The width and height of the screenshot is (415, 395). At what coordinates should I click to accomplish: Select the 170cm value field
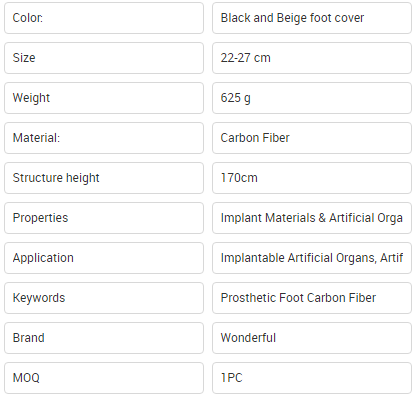coord(312,178)
